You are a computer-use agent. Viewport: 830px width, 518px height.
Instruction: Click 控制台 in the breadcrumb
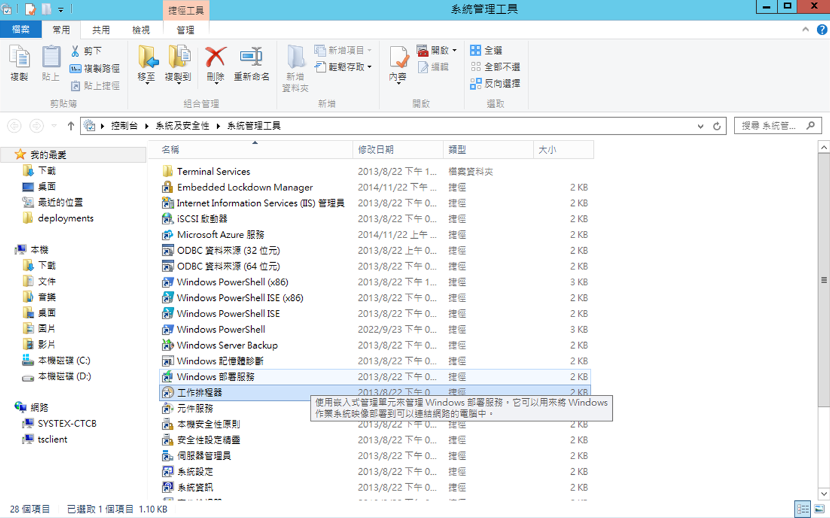point(124,126)
